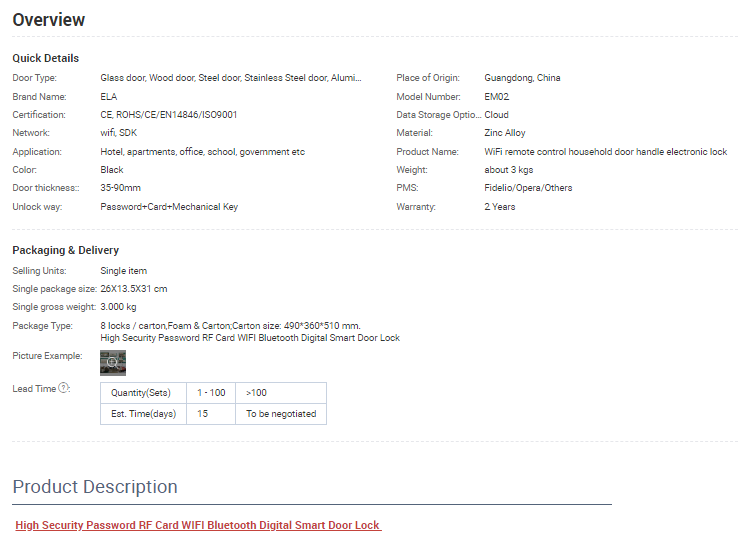
Task: Select the Overview heading
Action: pyautogui.click(x=49, y=20)
